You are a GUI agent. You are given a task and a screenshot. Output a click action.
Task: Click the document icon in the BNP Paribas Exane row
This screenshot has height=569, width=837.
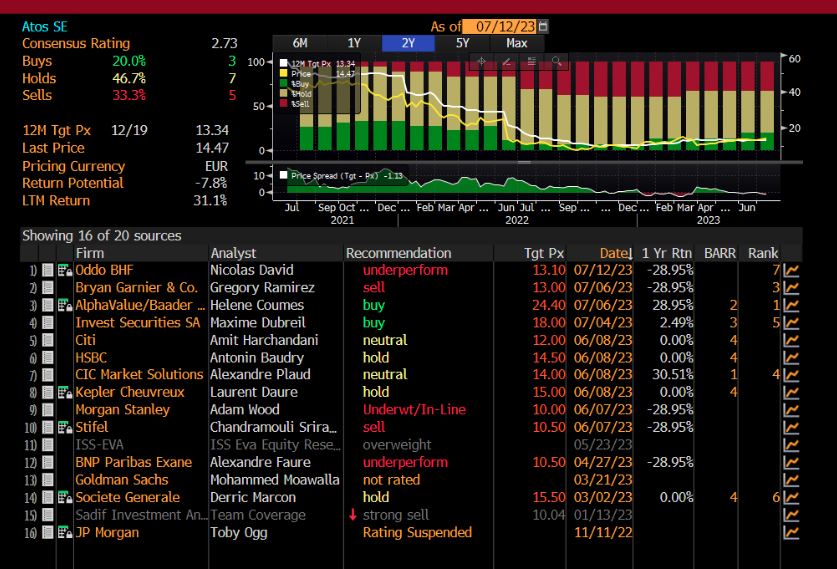pyautogui.click(x=48, y=463)
